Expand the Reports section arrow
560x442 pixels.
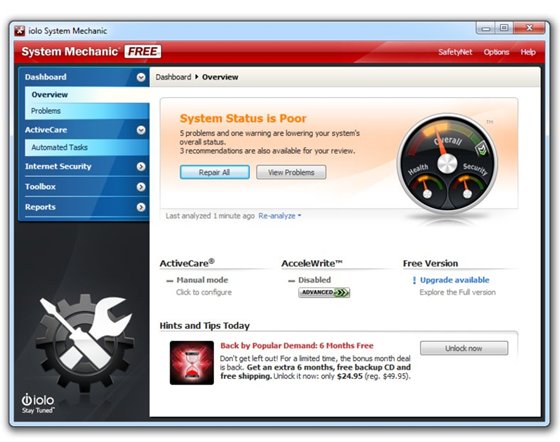141,207
